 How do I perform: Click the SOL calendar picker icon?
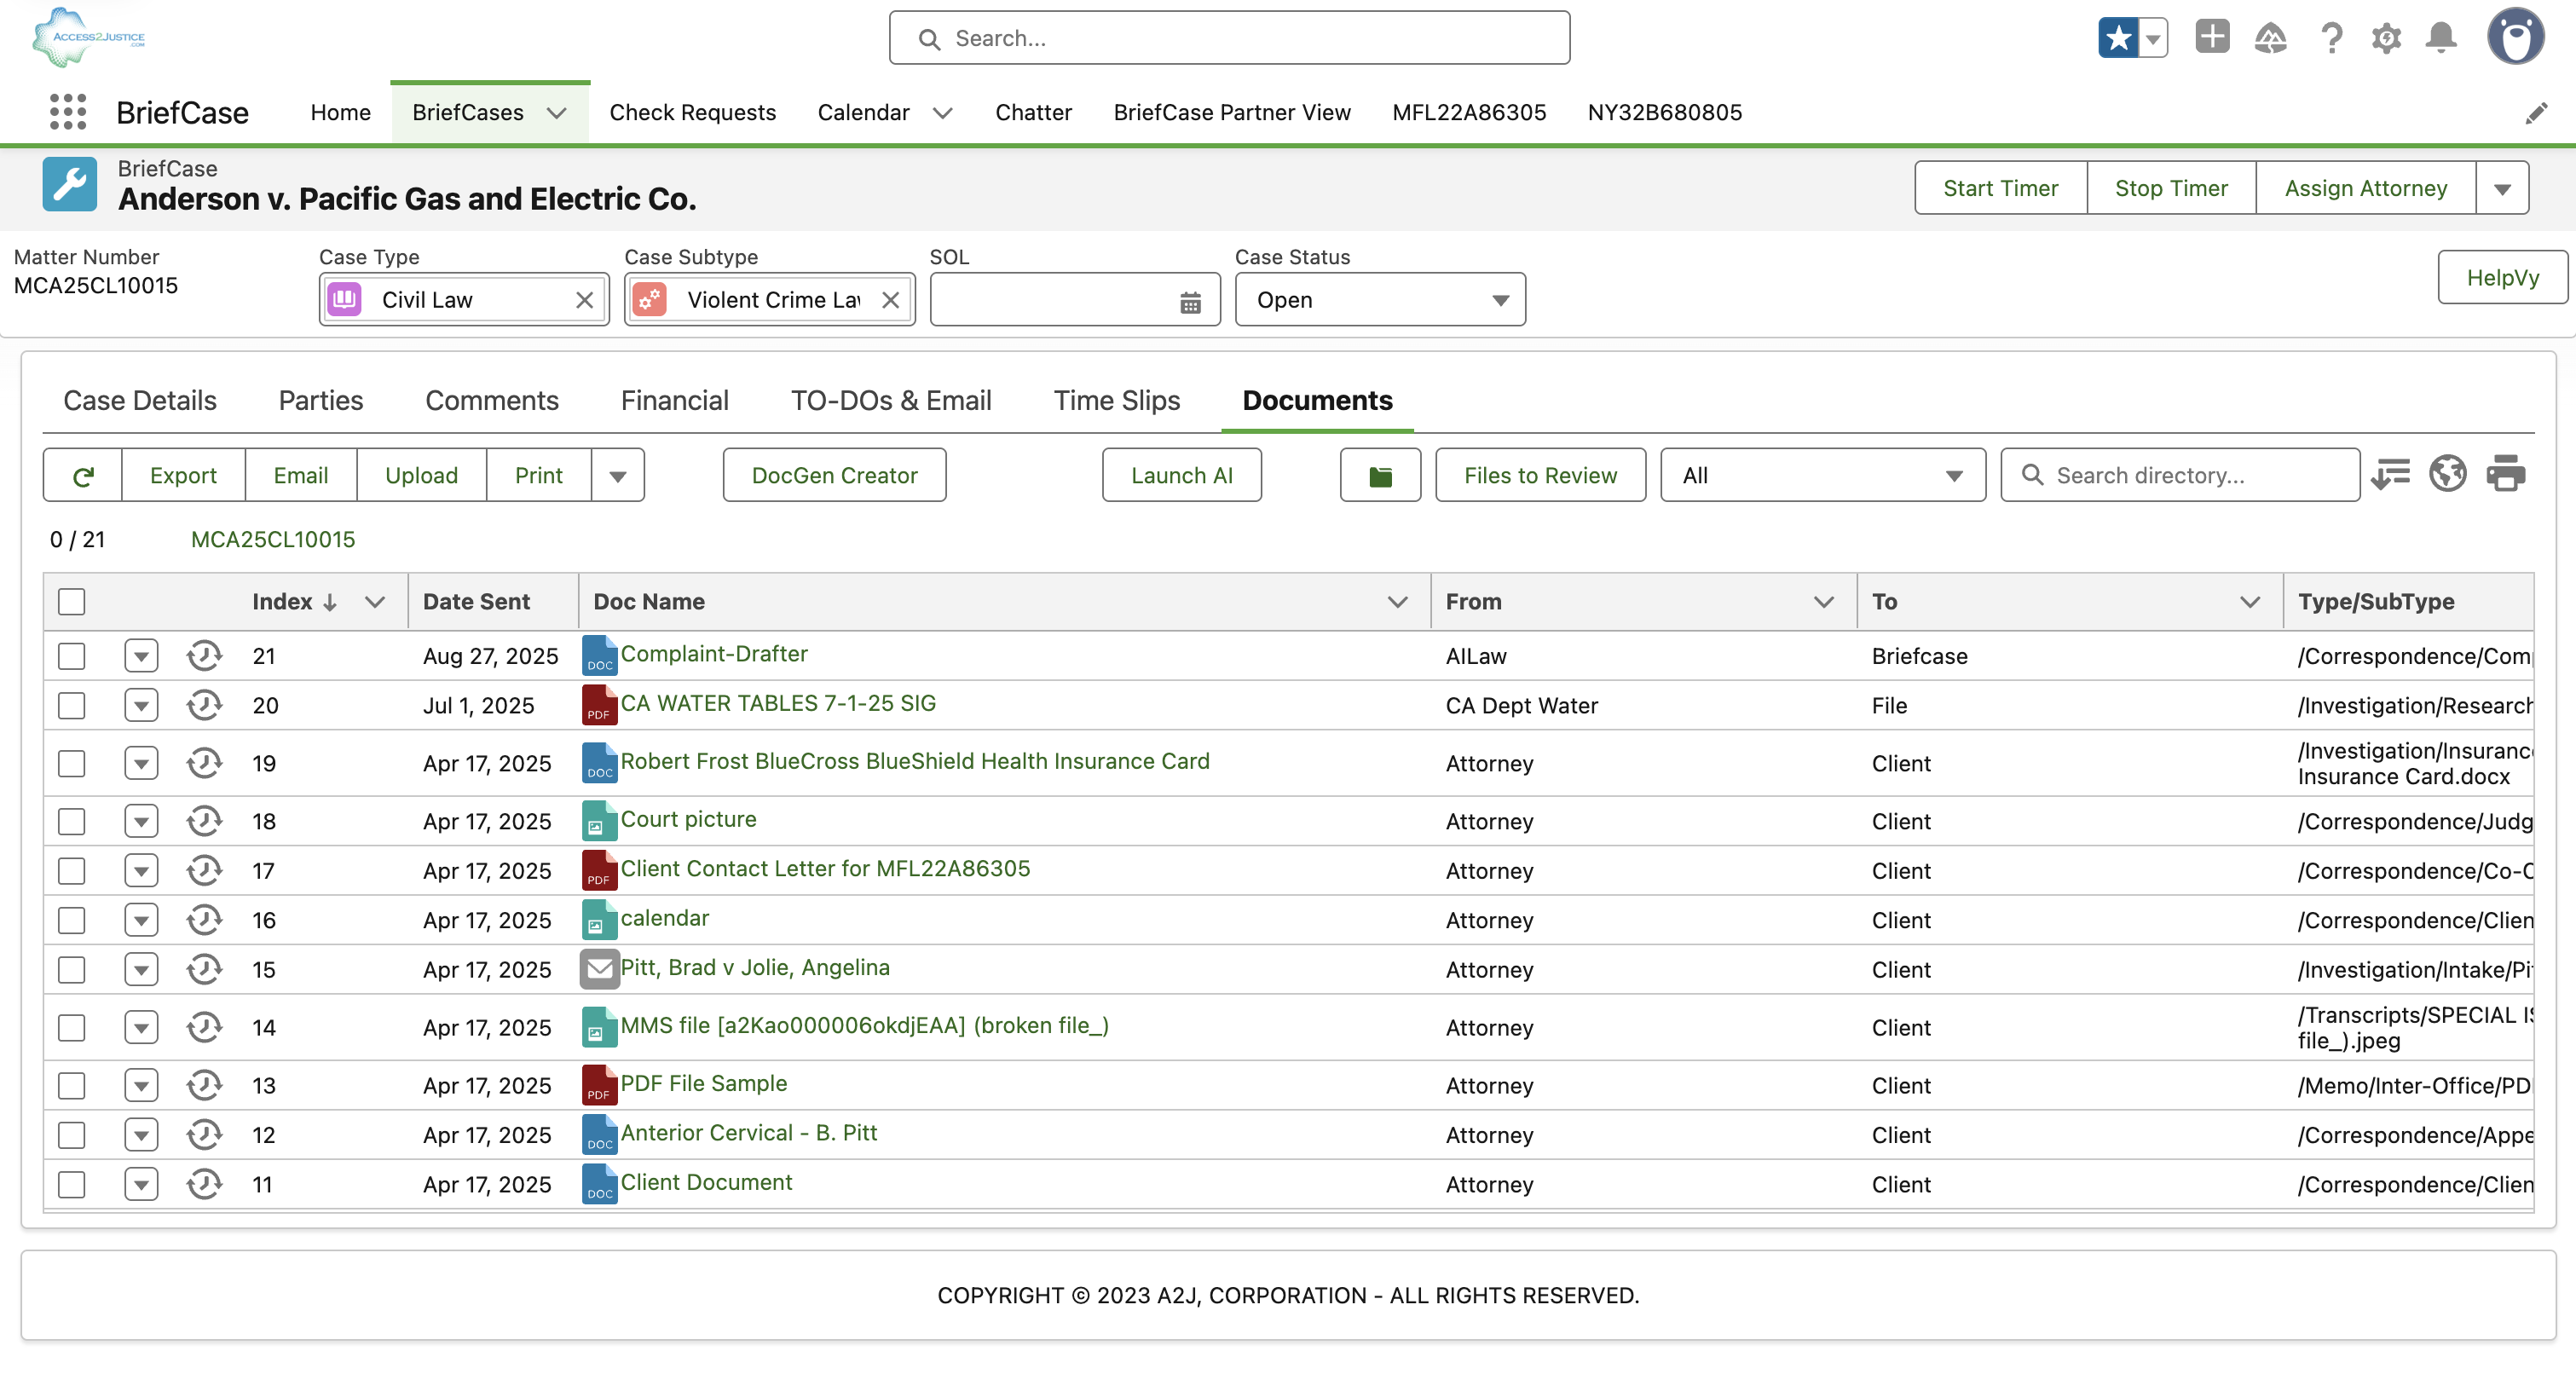coord(1189,301)
